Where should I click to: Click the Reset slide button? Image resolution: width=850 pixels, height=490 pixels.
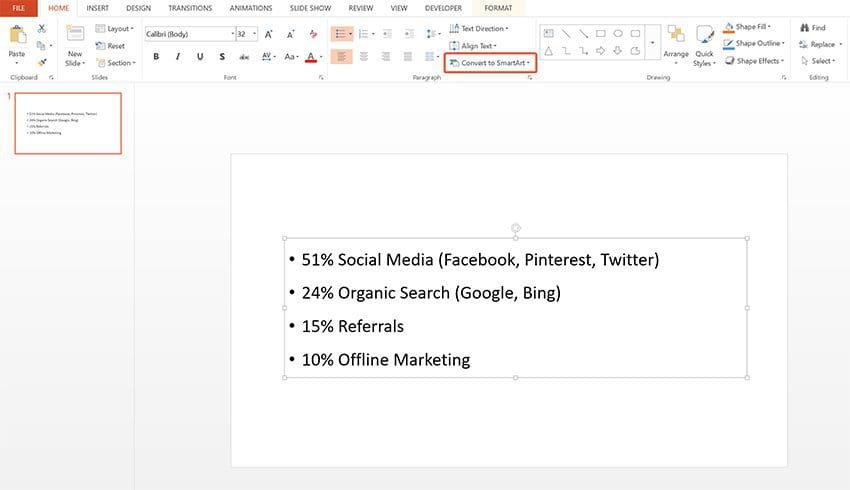pos(111,45)
